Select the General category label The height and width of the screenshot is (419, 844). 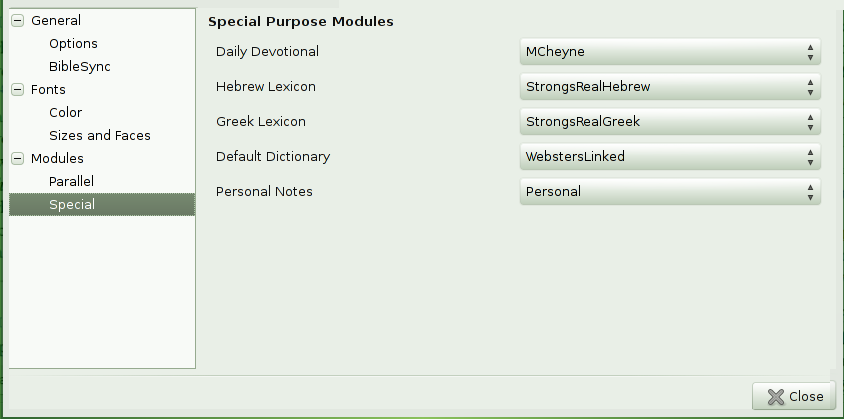56,20
